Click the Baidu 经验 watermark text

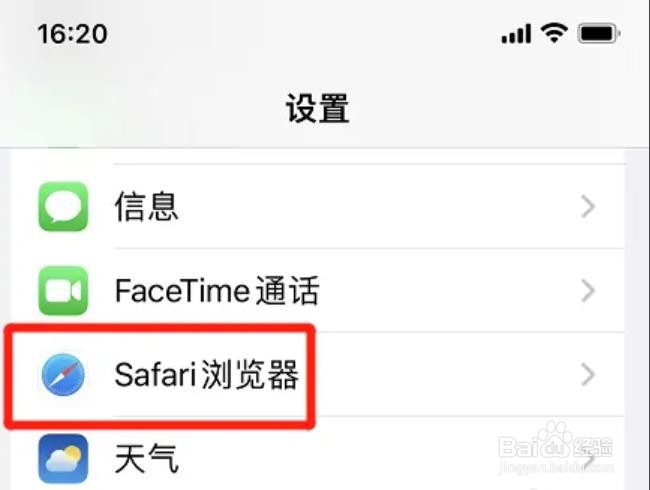(x=592, y=447)
